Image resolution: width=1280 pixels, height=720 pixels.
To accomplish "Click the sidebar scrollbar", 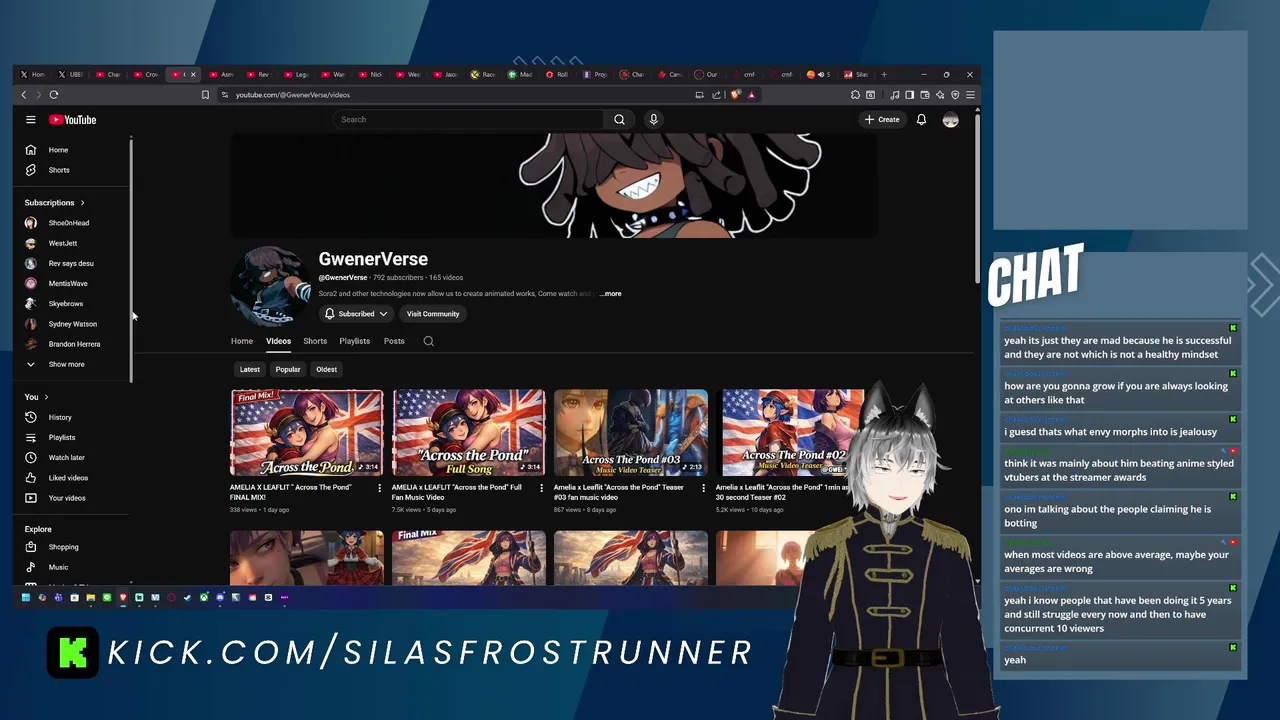I will [131, 260].
